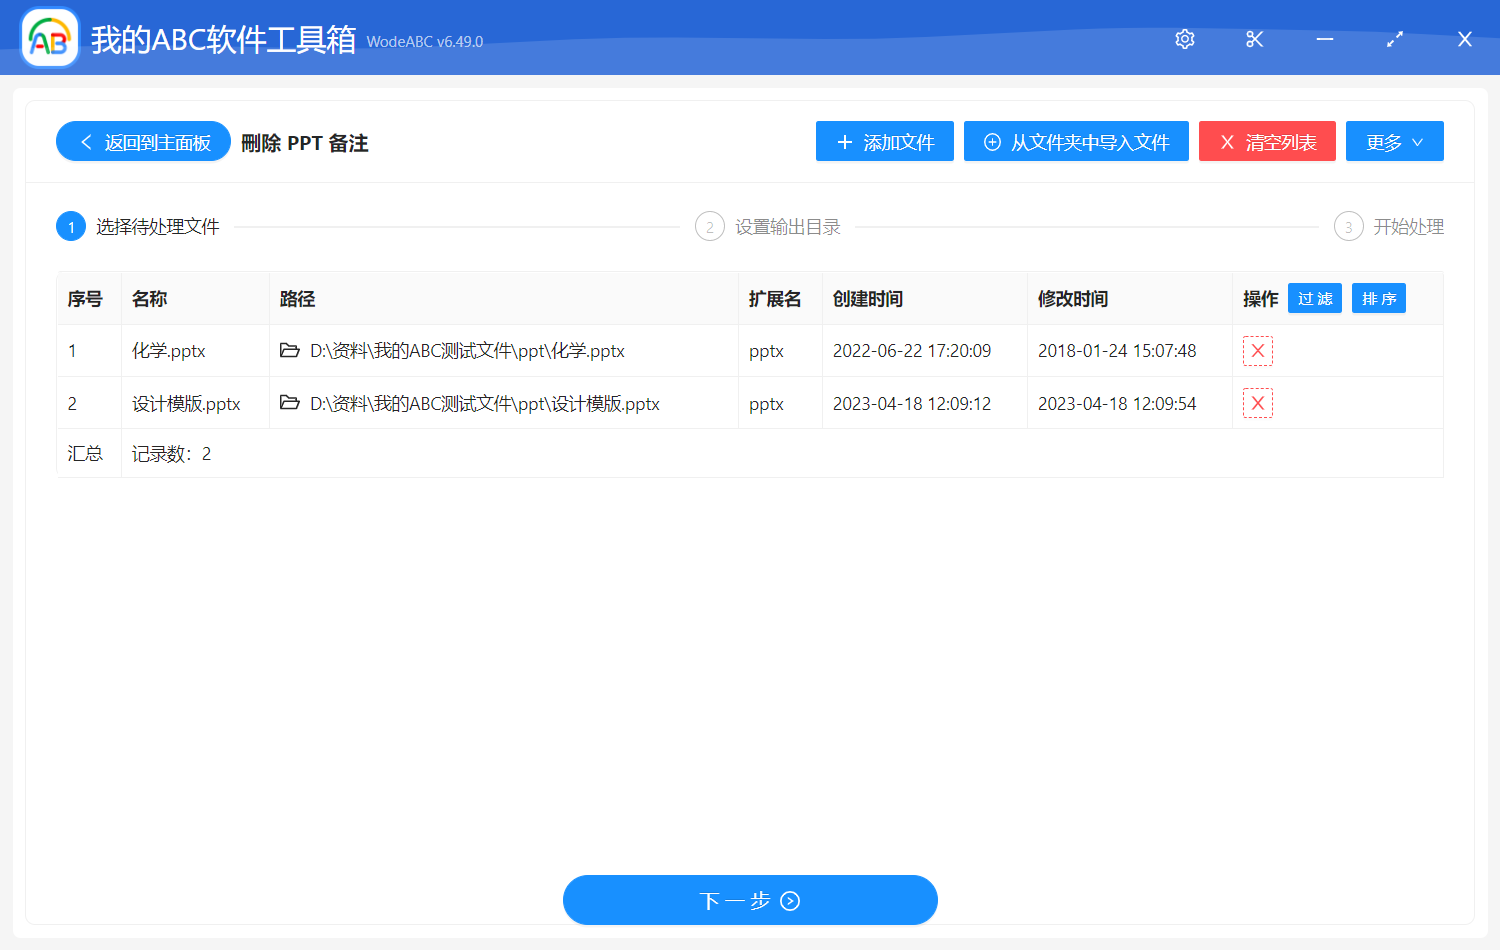This screenshot has width=1500, height=950.
Task: Open the settings gear icon
Action: (x=1184, y=38)
